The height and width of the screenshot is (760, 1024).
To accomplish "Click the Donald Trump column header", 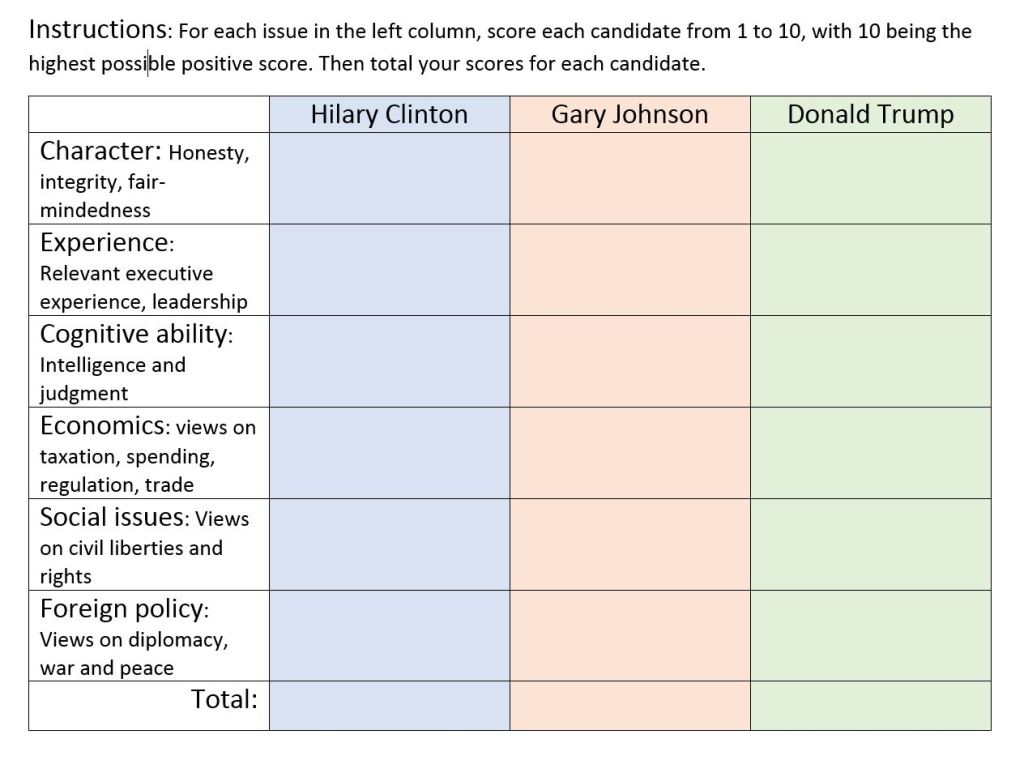I will (x=871, y=114).
